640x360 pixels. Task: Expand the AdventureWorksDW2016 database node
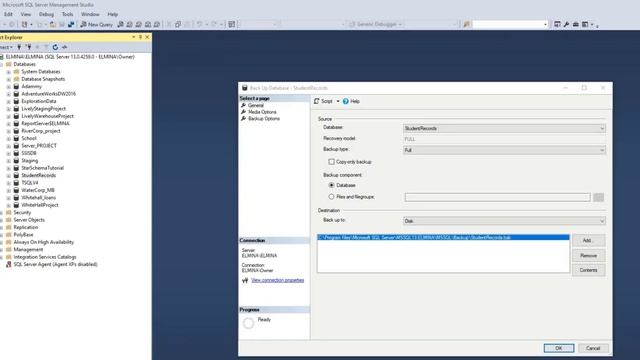click(x=9, y=94)
